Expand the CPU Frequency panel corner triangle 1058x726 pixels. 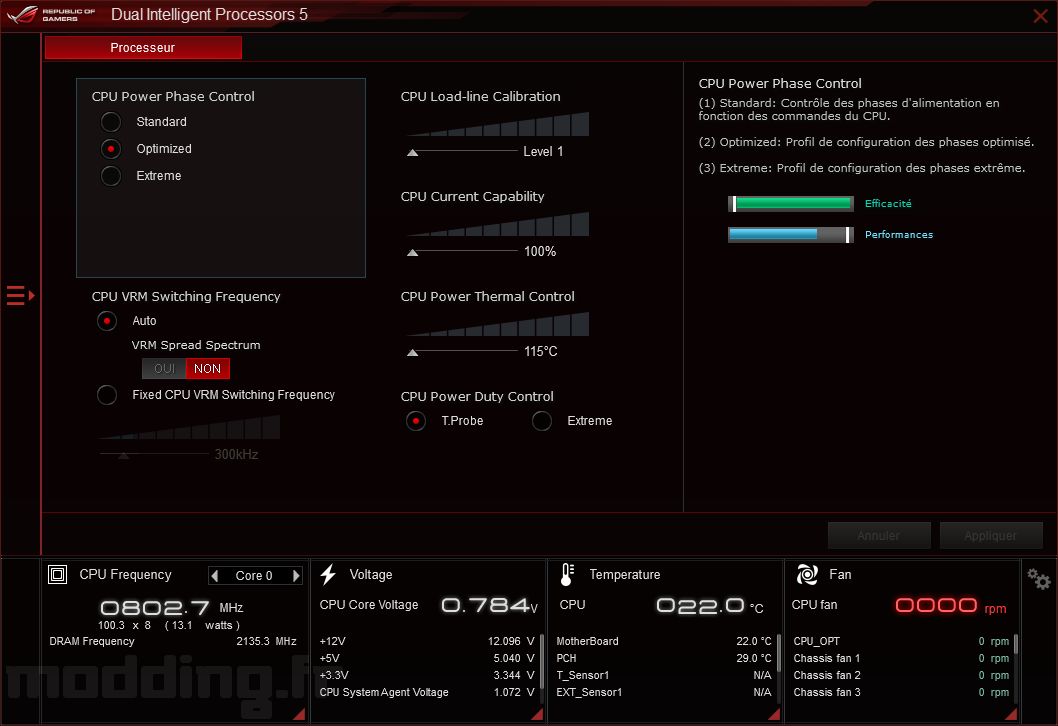click(299, 714)
